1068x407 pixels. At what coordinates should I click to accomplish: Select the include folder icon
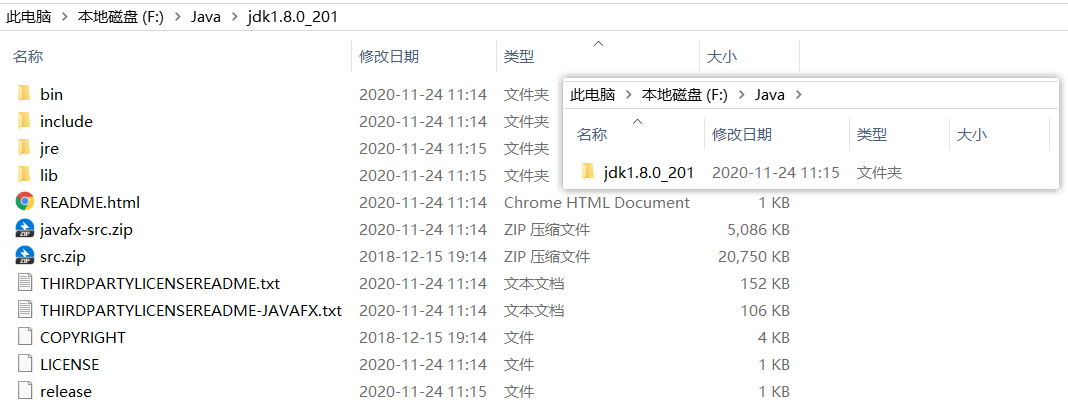25,121
